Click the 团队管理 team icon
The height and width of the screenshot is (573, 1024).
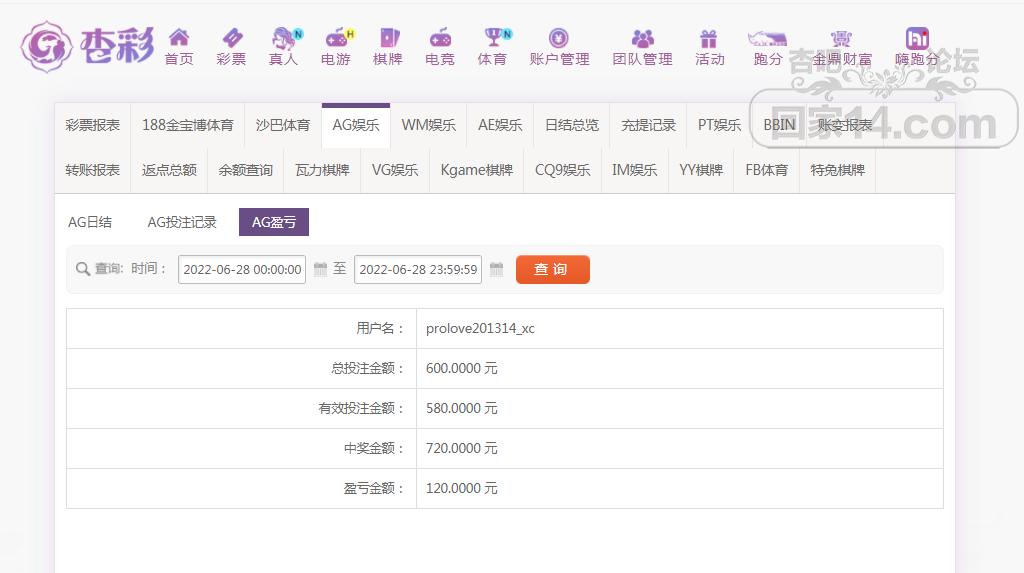(642, 39)
